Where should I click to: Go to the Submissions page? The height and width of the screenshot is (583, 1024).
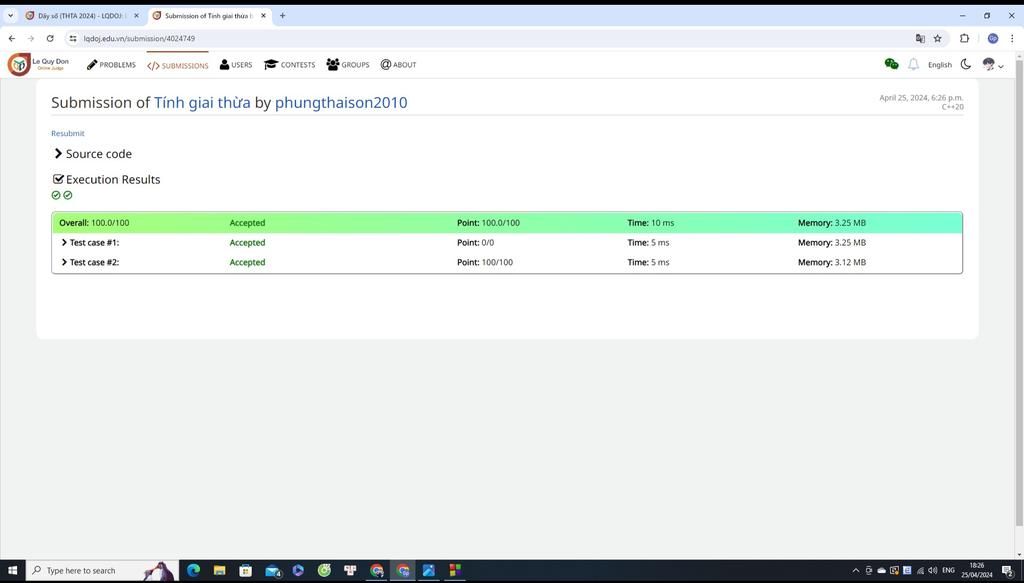click(178, 65)
